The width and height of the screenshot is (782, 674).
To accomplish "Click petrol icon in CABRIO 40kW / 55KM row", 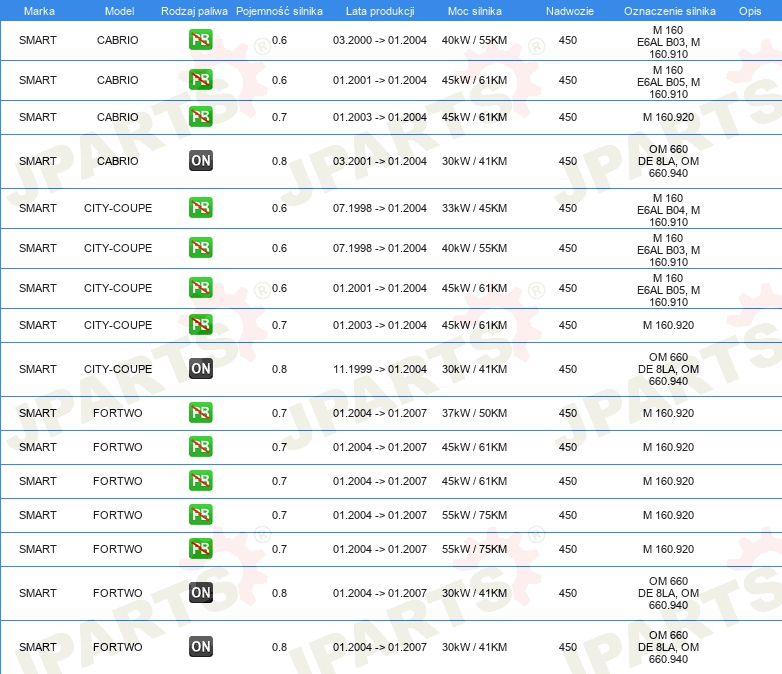I will click(x=200, y=40).
